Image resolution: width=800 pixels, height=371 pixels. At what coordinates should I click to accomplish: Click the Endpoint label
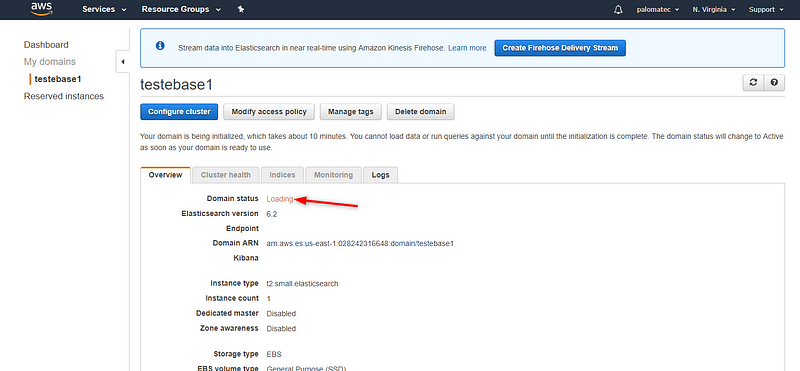(242, 229)
